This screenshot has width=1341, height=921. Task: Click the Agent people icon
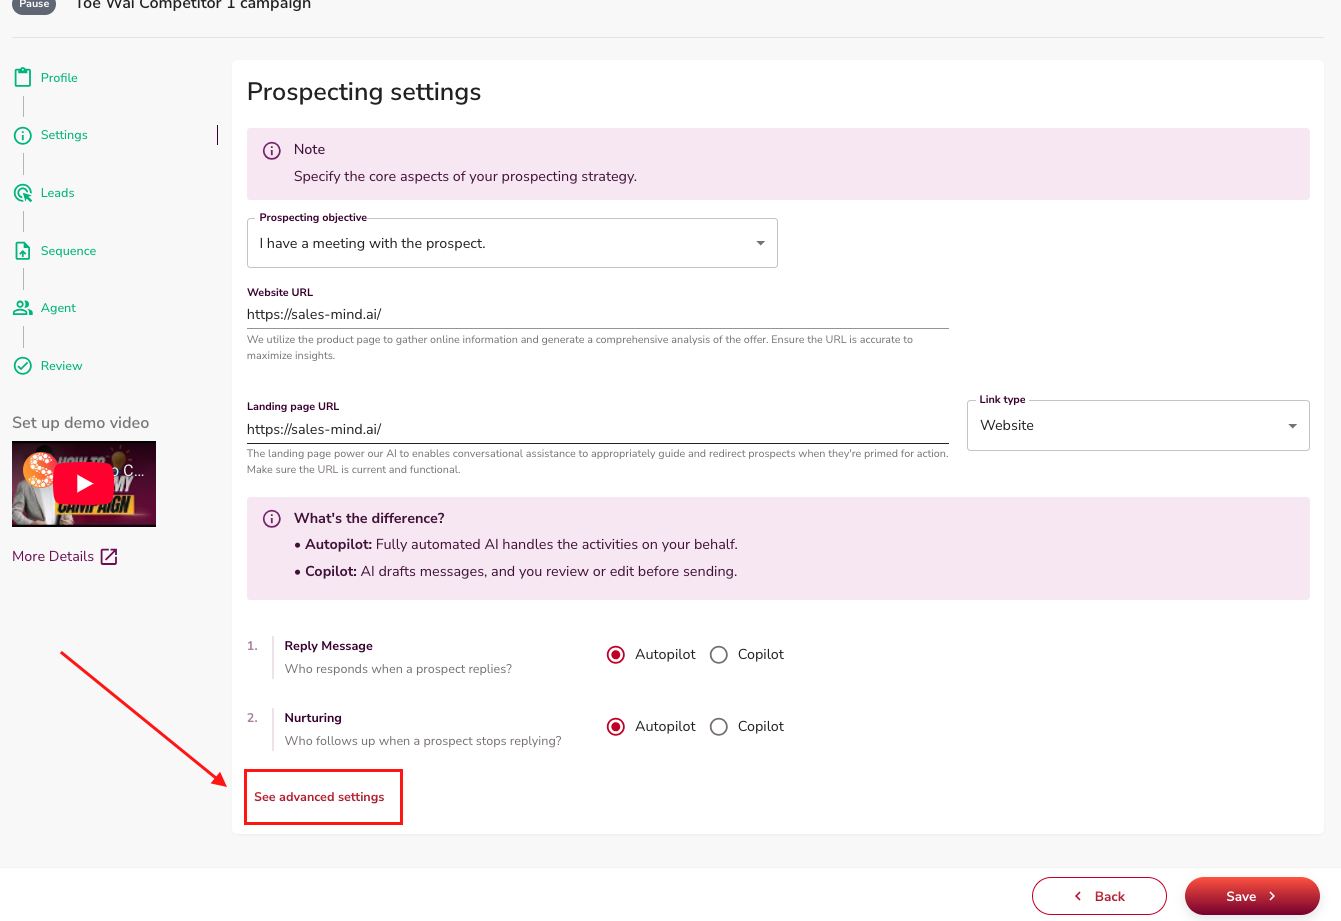(22, 308)
